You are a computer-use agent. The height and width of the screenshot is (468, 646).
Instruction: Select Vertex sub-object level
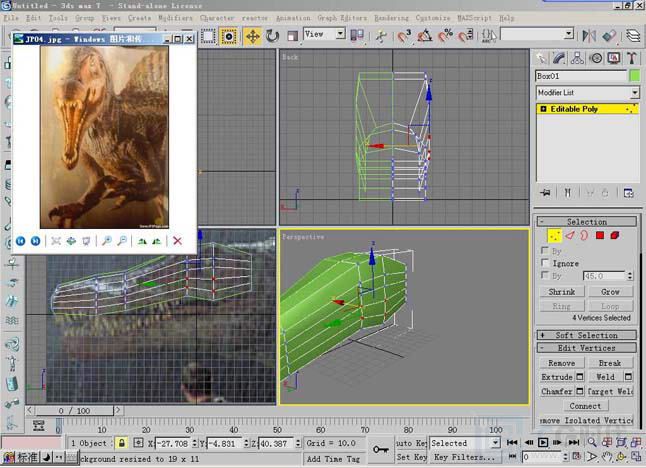tap(555, 236)
